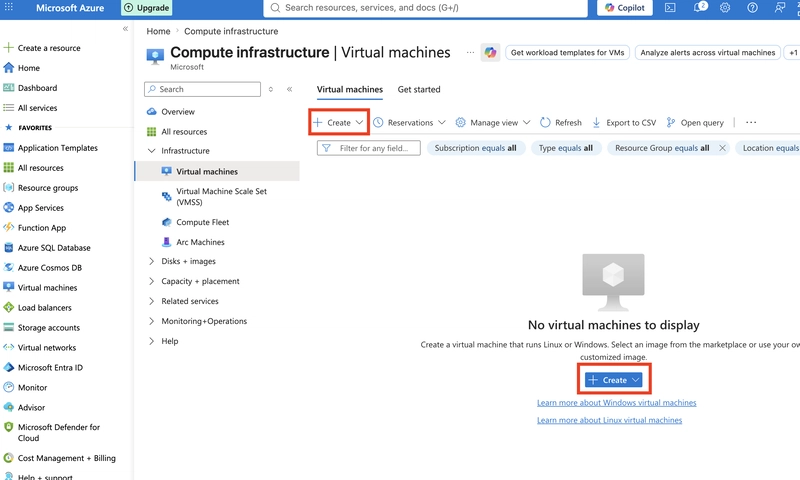This screenshot has height=480, width=800.
Task: Collapse the resource menu double chevron
Action: pos(289,89)
